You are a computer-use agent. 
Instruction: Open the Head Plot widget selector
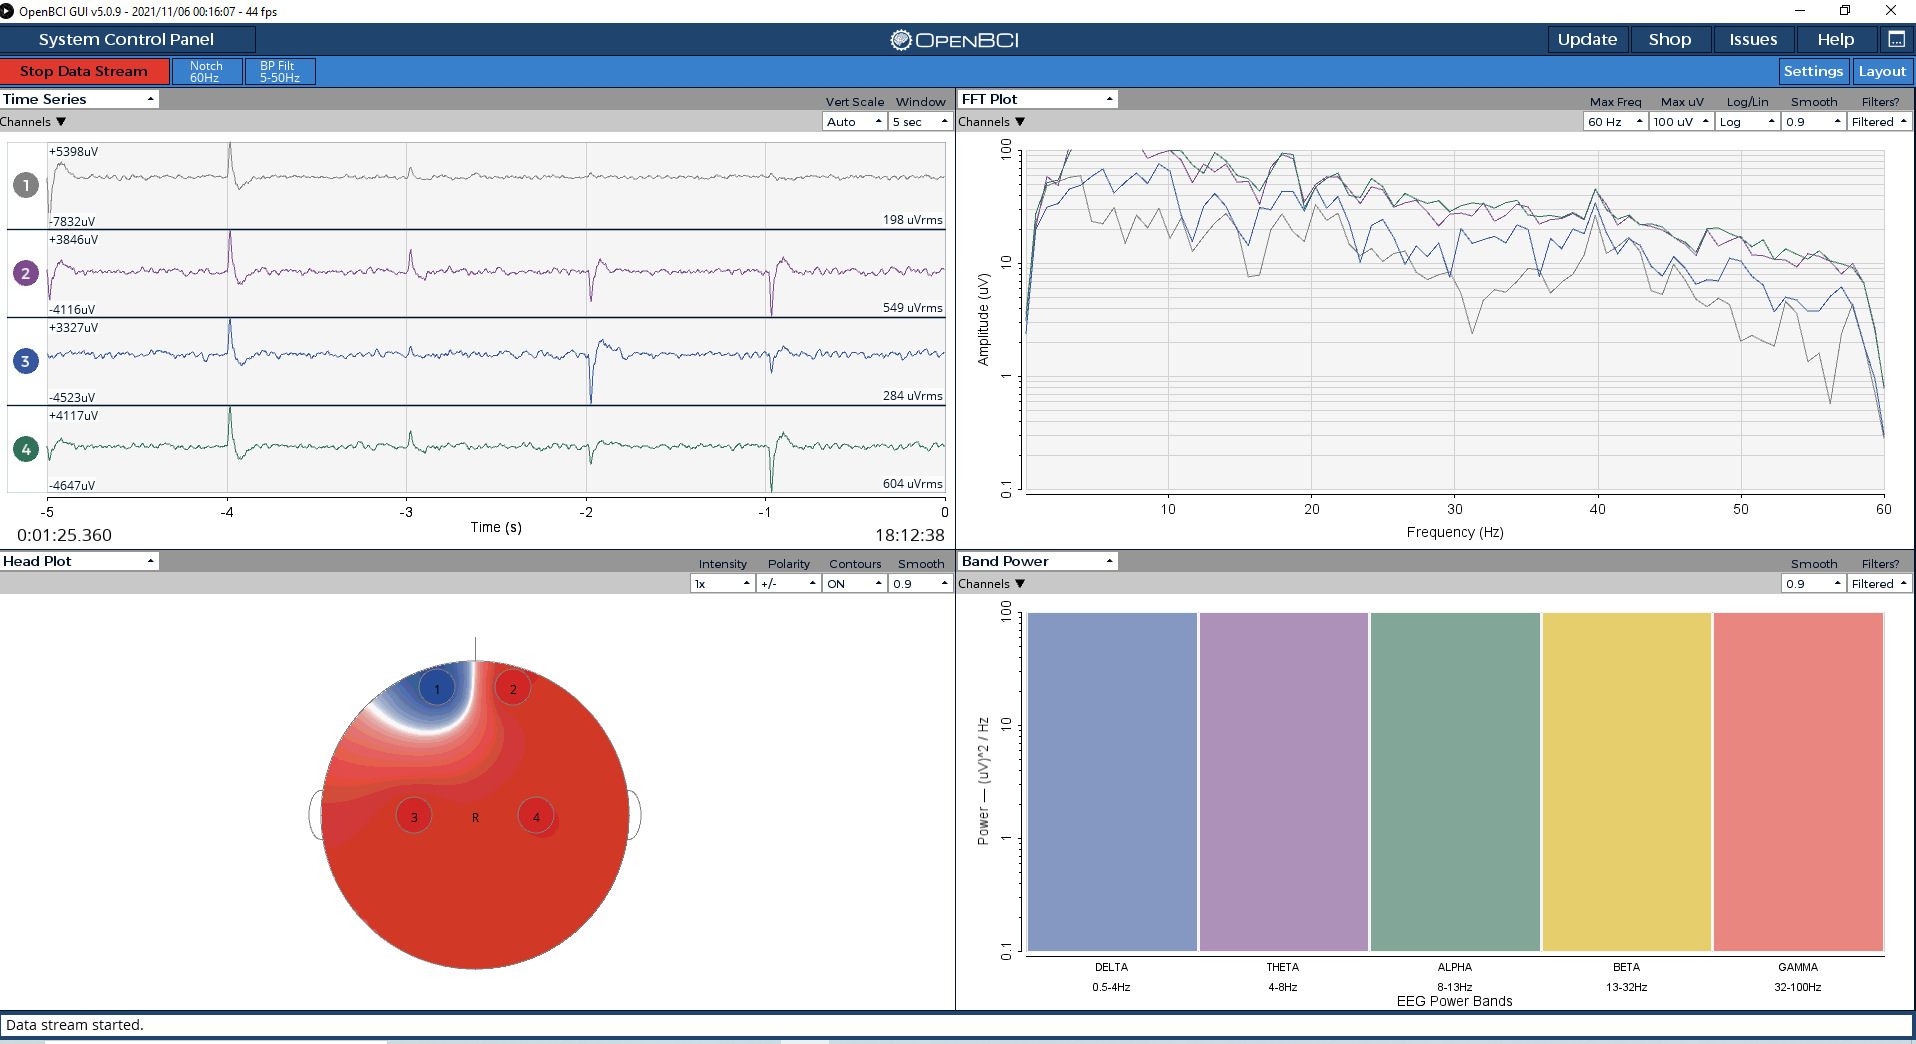[x=79, y=561]
